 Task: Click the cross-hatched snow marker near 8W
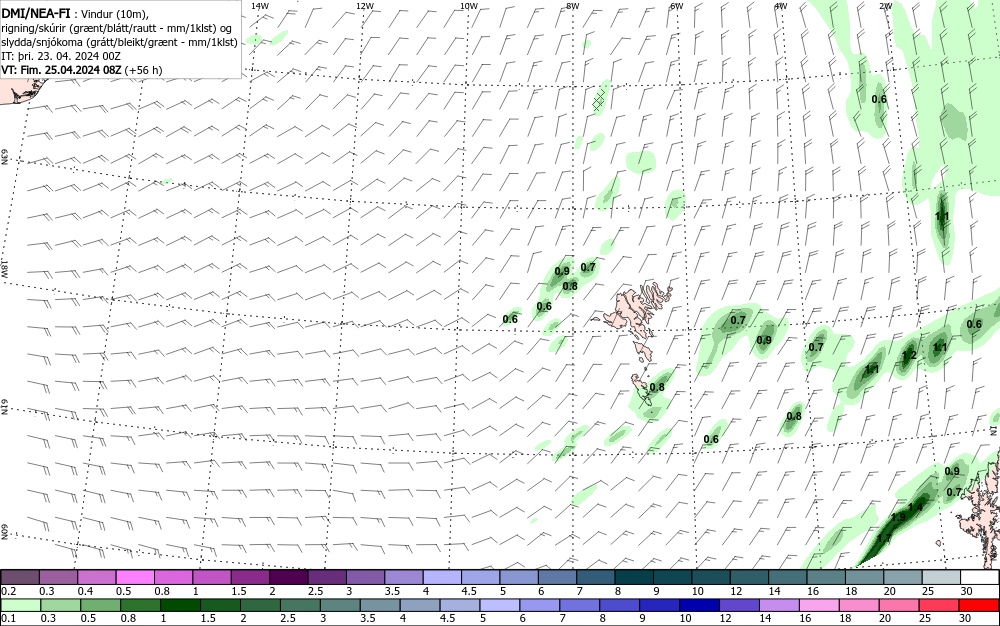click(x=599, y=101)
